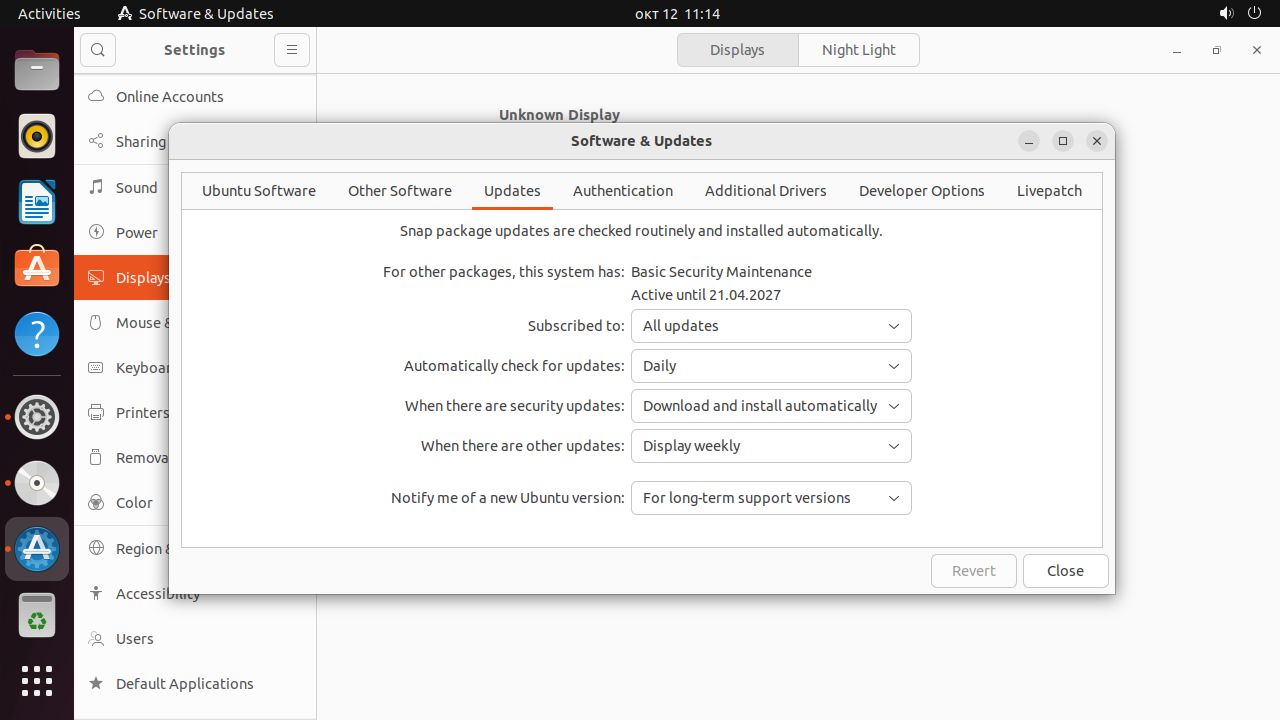Click the Displays monitor icon in sidebar
The width and height of the screenshot is (1280, 720).
point(96,277)
